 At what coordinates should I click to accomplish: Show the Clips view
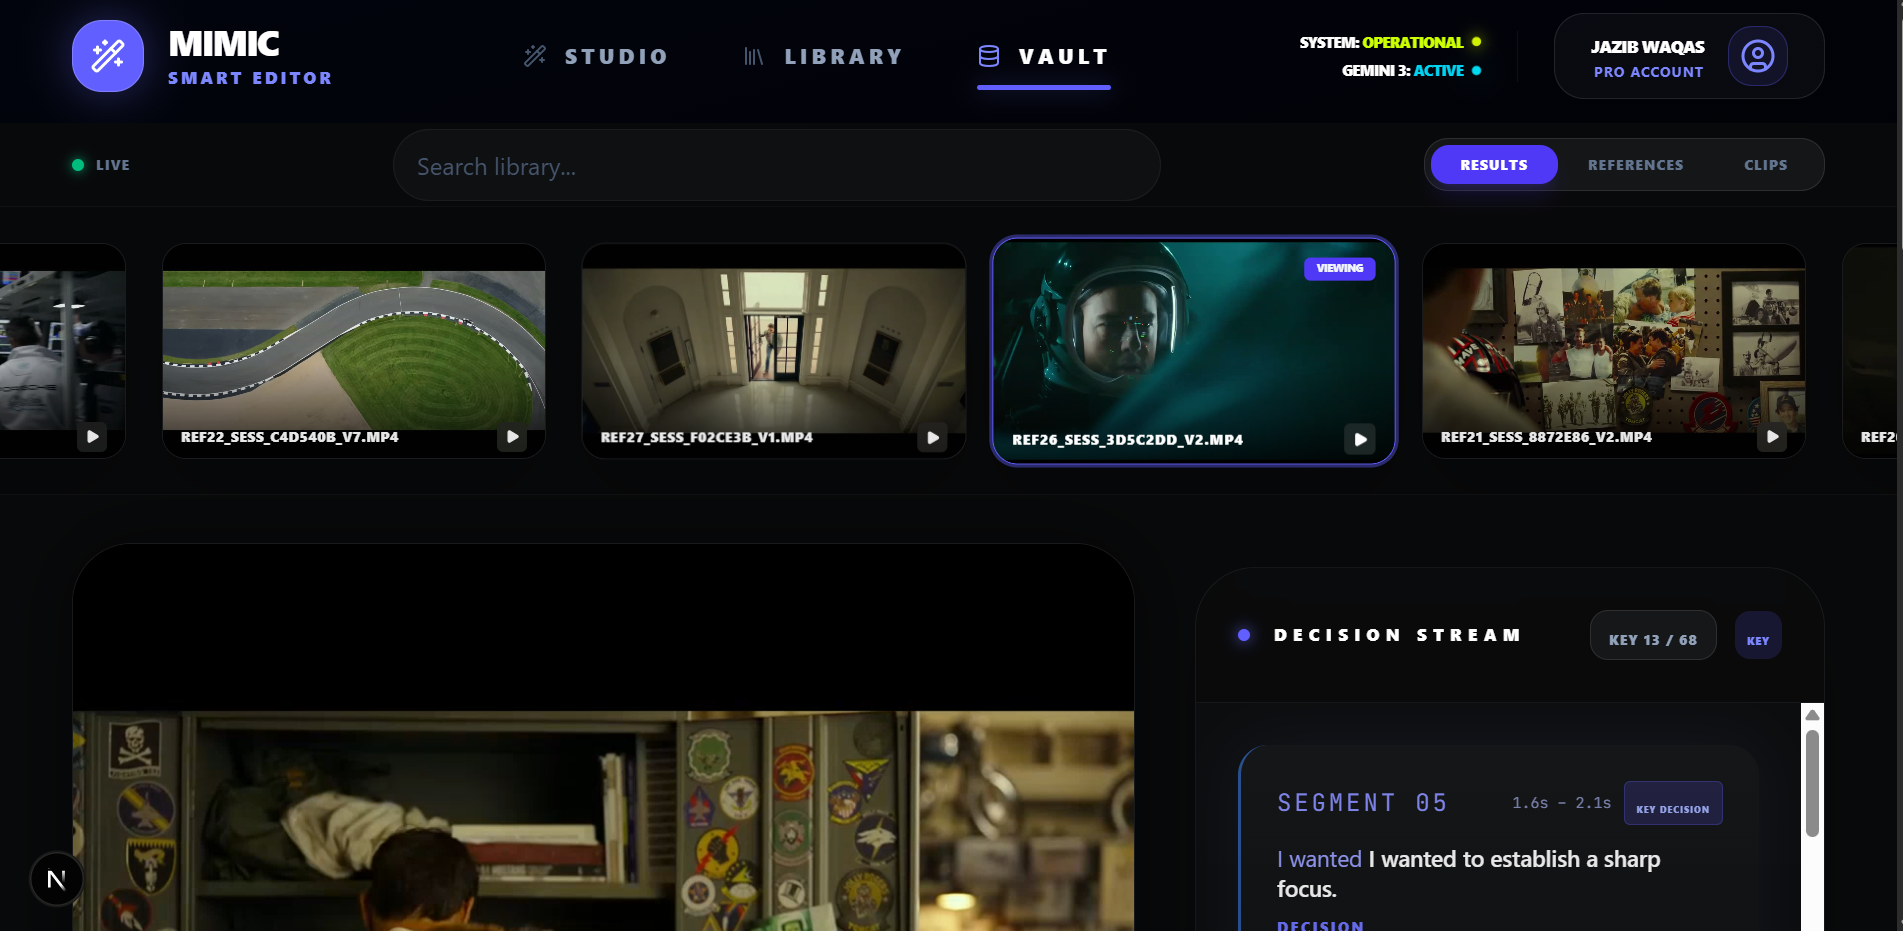click(x=1766, y=165)
